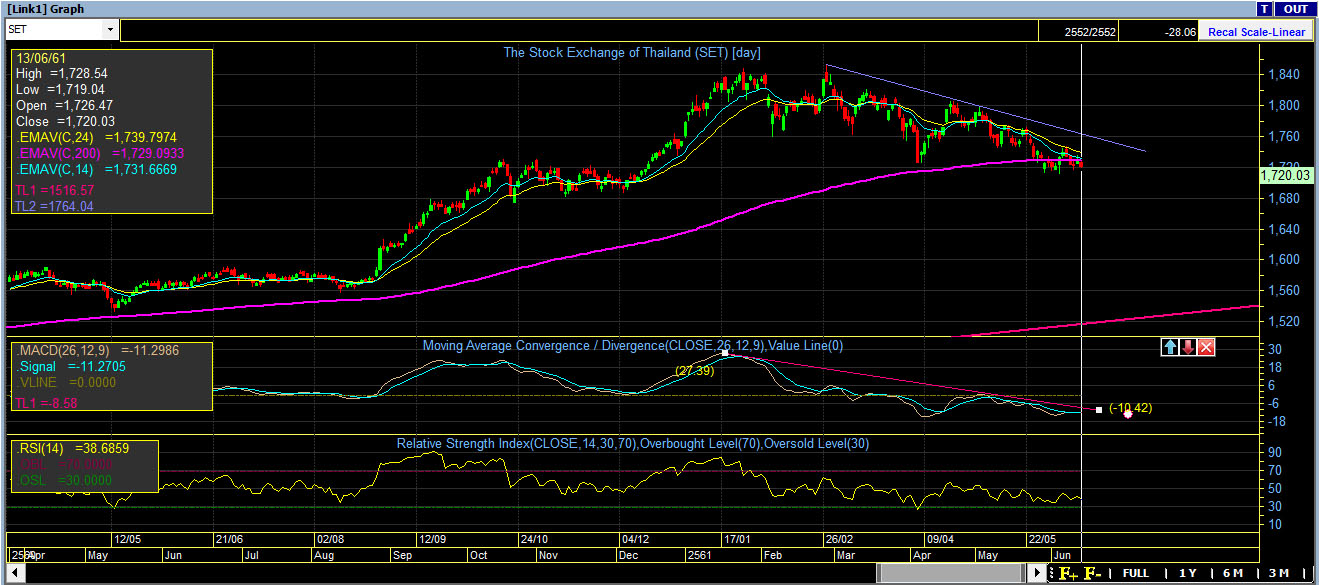The height and width of the screenshot is (585, 1319).
Task: Select the white trendline end handle on MACD
Action: tap(1099, 409)
